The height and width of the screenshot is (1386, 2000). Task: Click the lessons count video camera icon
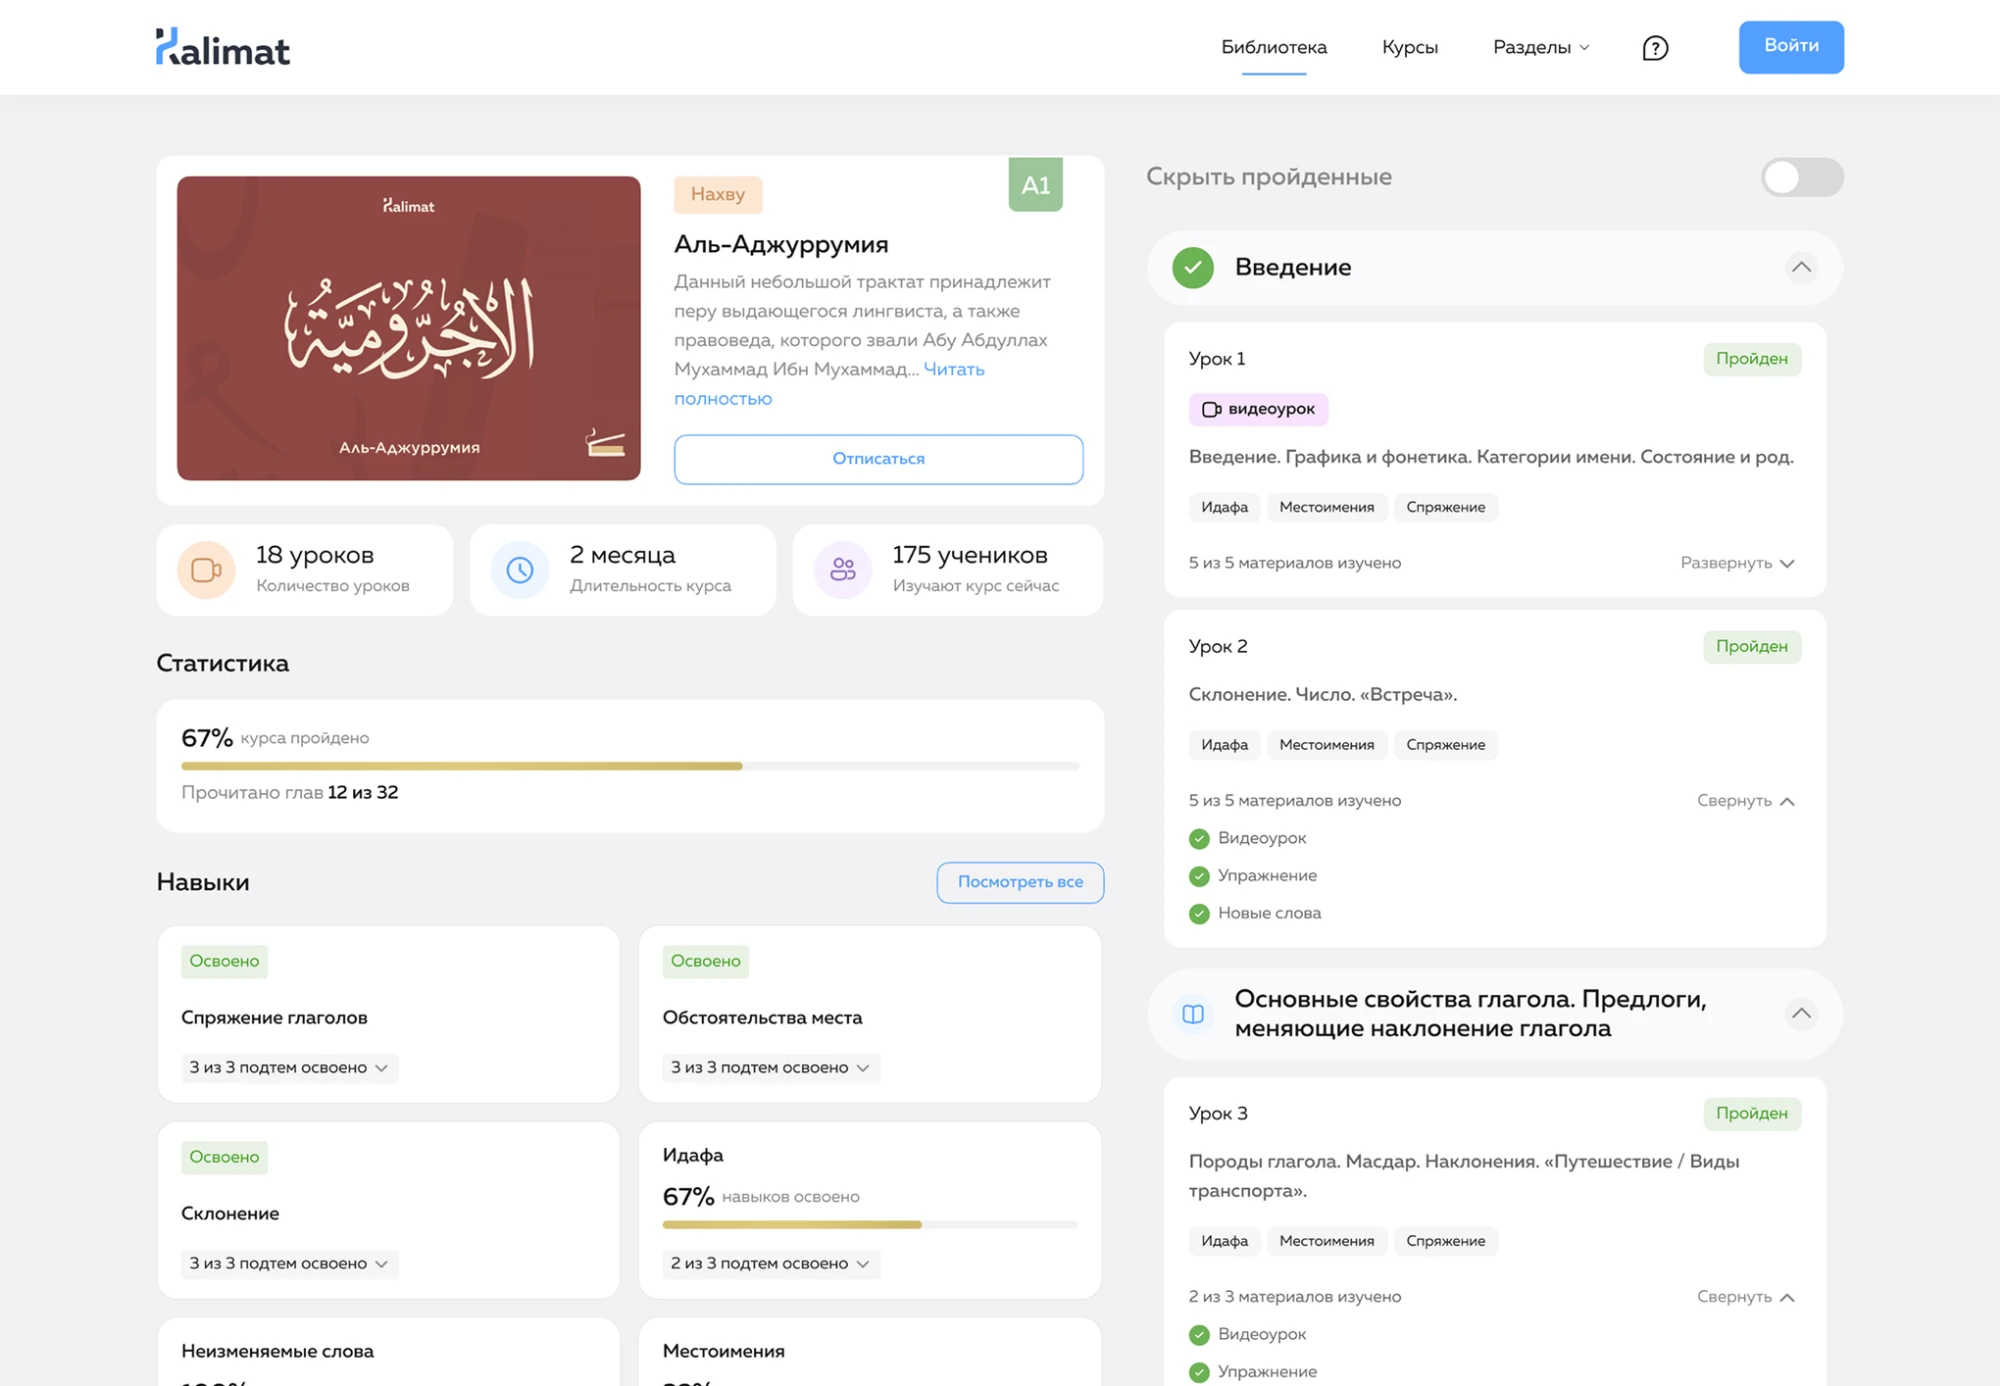[206, 570]
